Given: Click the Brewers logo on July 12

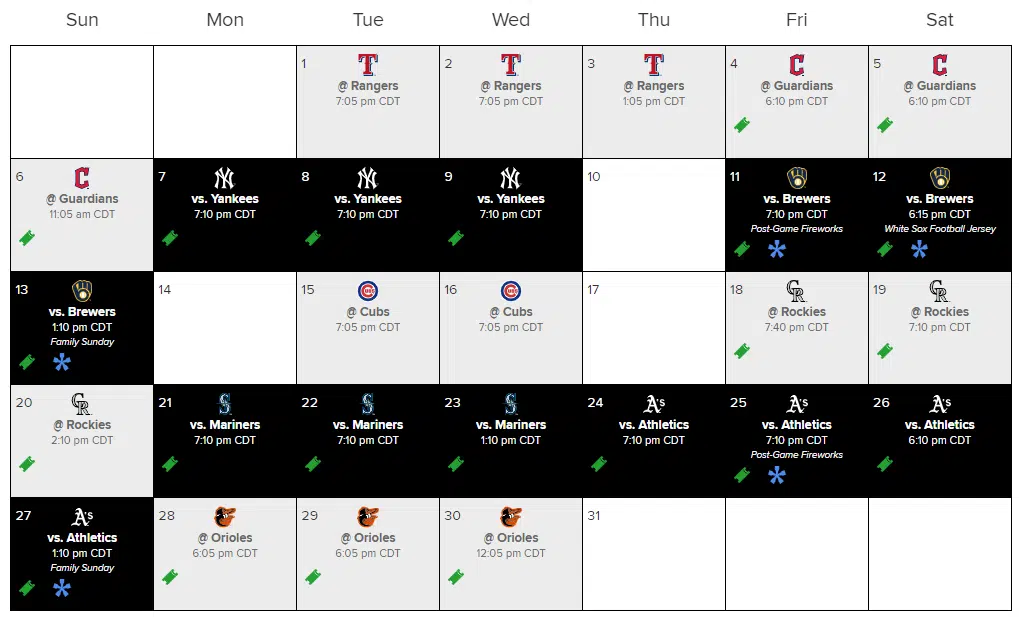Looking at the screenshot, I should 940,178.
